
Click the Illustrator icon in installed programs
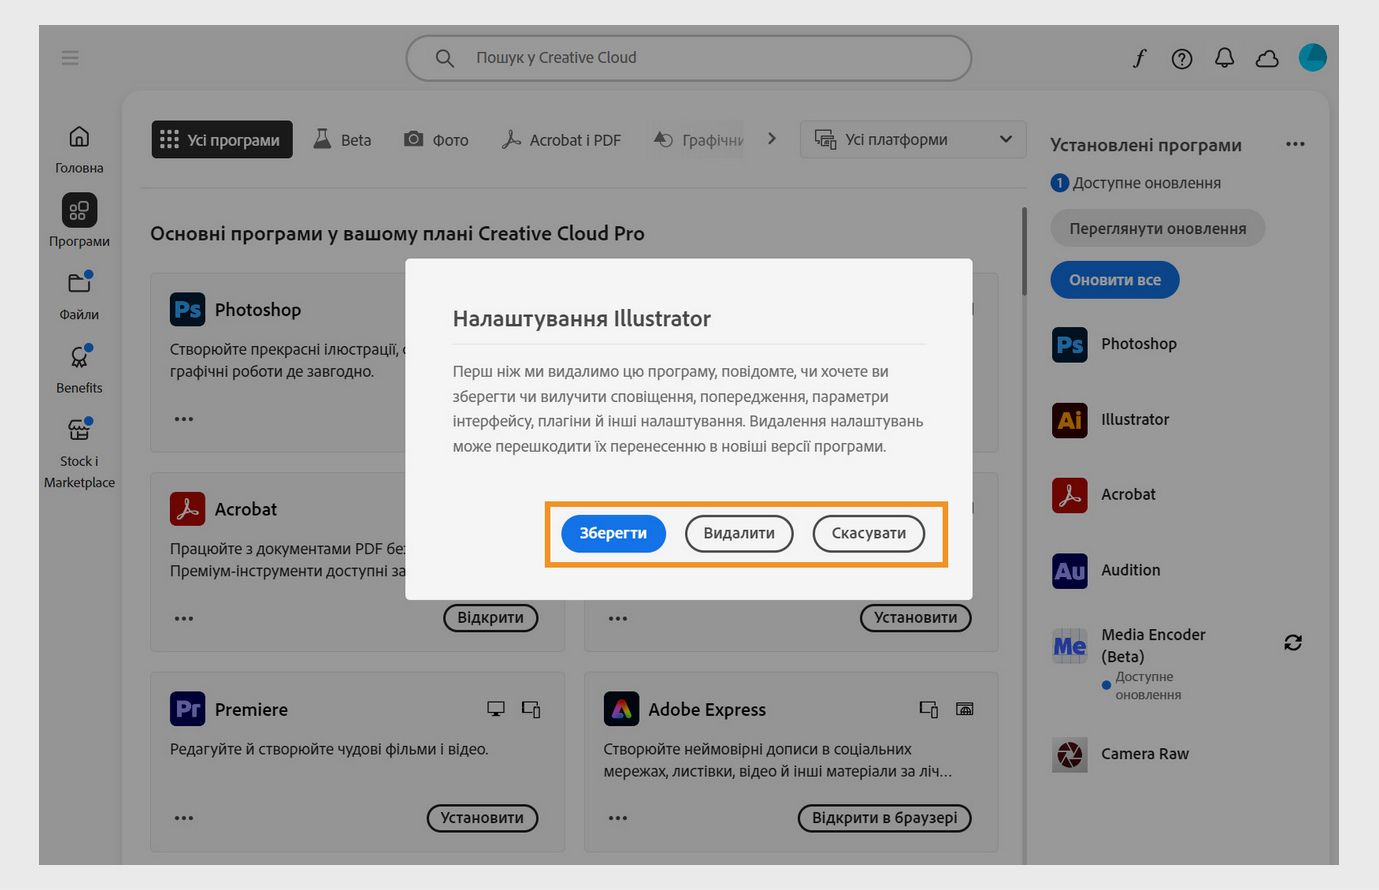[x=1070, y=420]
